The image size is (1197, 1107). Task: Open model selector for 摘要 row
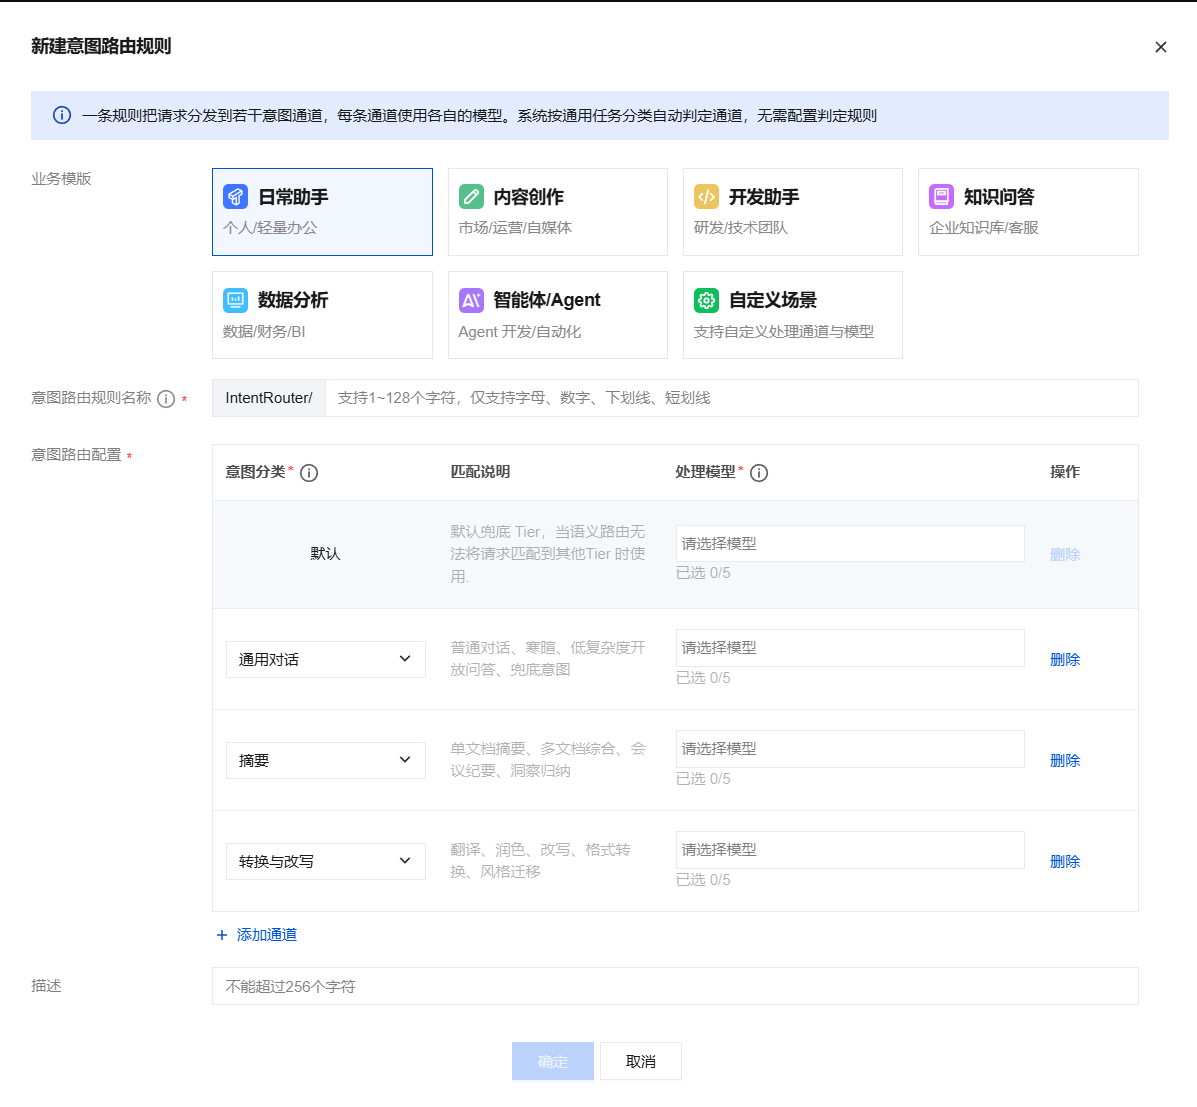[x=850, y=749]
